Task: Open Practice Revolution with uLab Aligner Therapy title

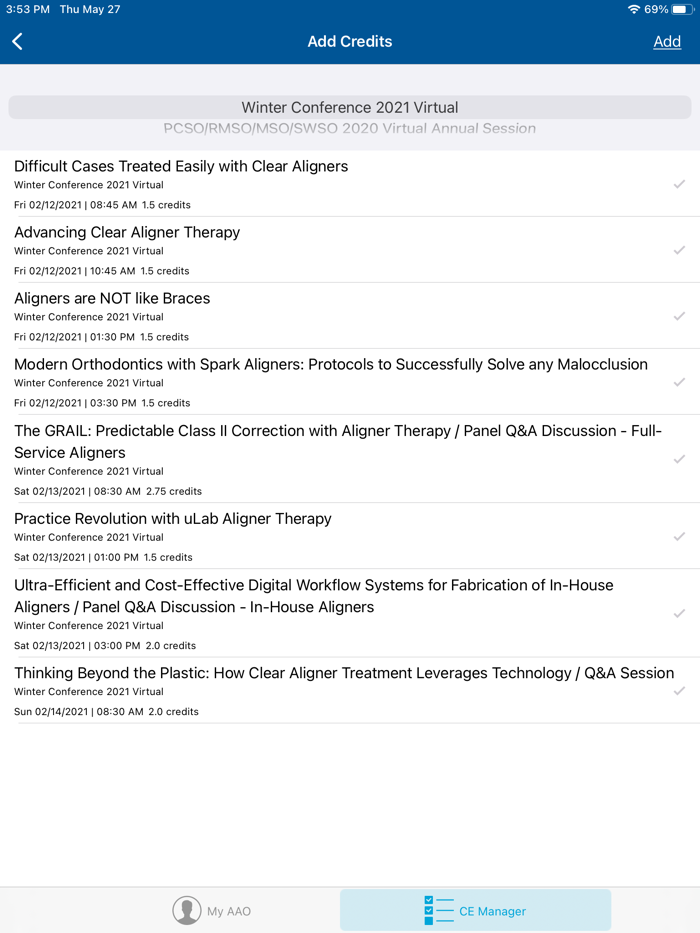Action: (173, 519)
